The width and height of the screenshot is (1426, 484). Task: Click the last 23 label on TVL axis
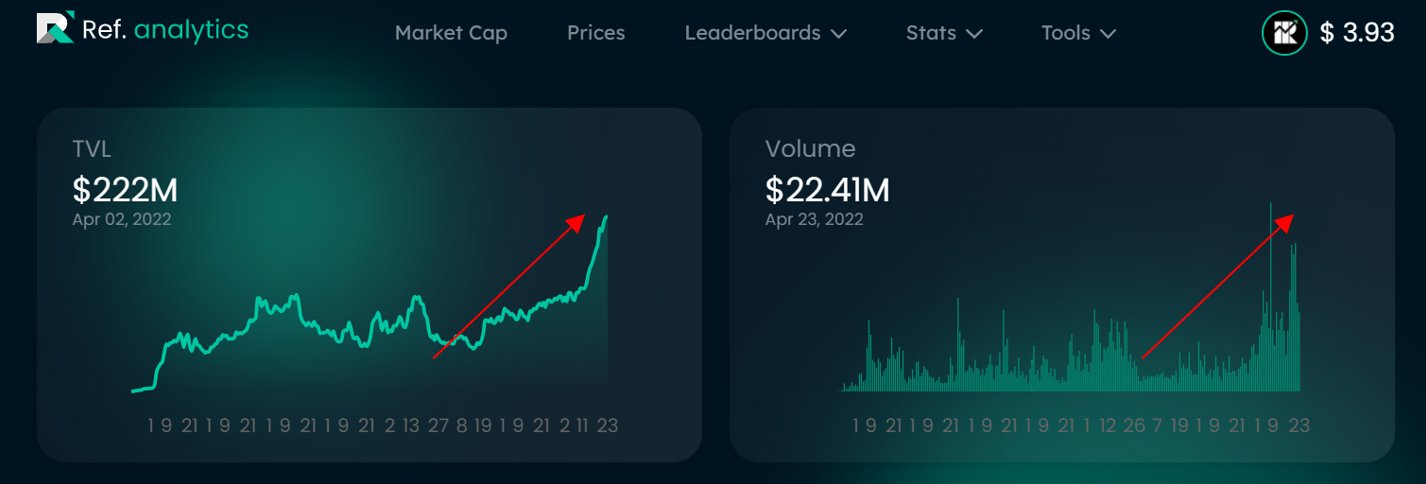tap(607, 425)
